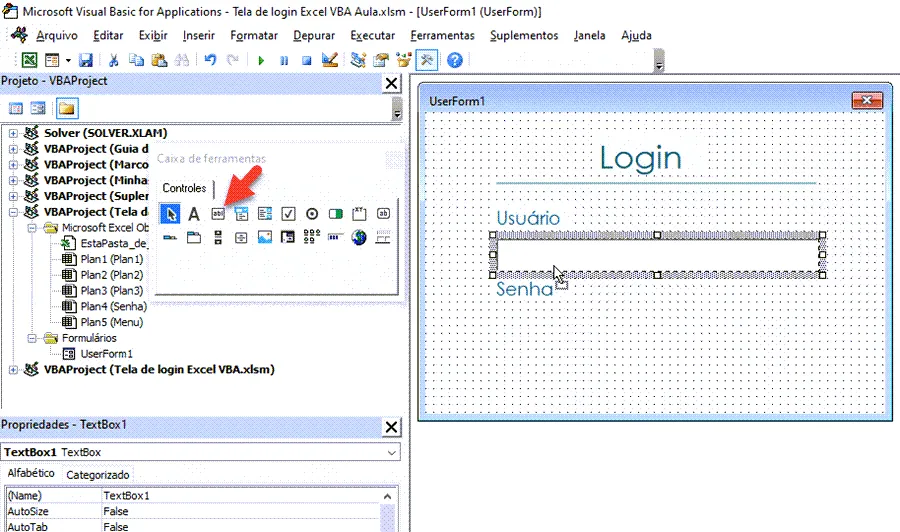
Task: Choose the ToggleButton control tool
Action: point(335,214)
